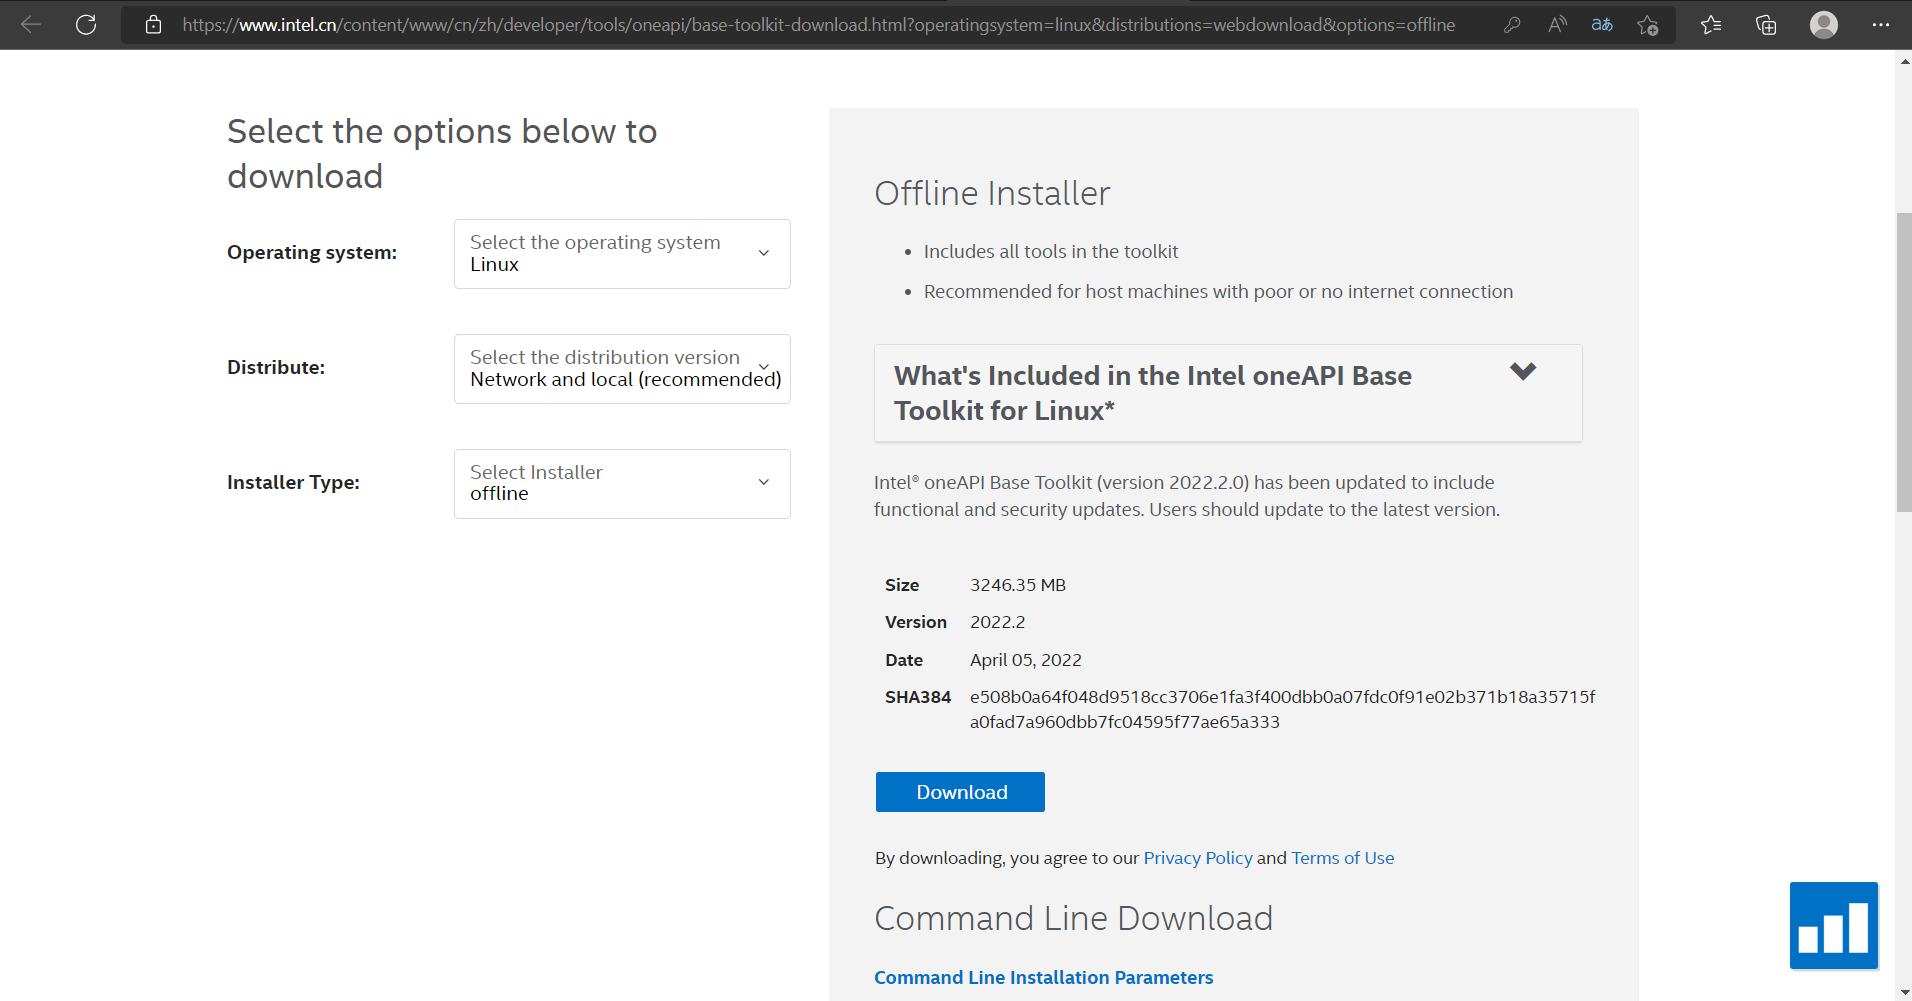Click the date value April 05, 2022
Image resolution: width=1912 pixels, height=1001 pixels.
[x=1026, y=660]
